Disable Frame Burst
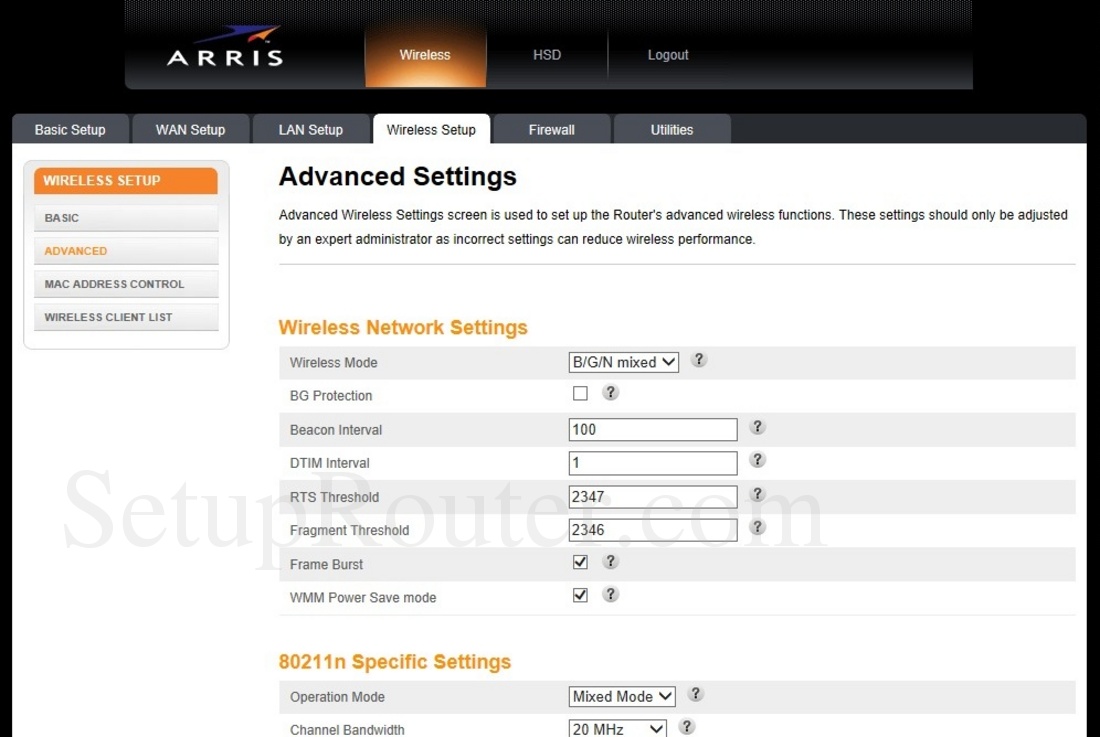Screen dimensions: 1100x737 [580, 562]
